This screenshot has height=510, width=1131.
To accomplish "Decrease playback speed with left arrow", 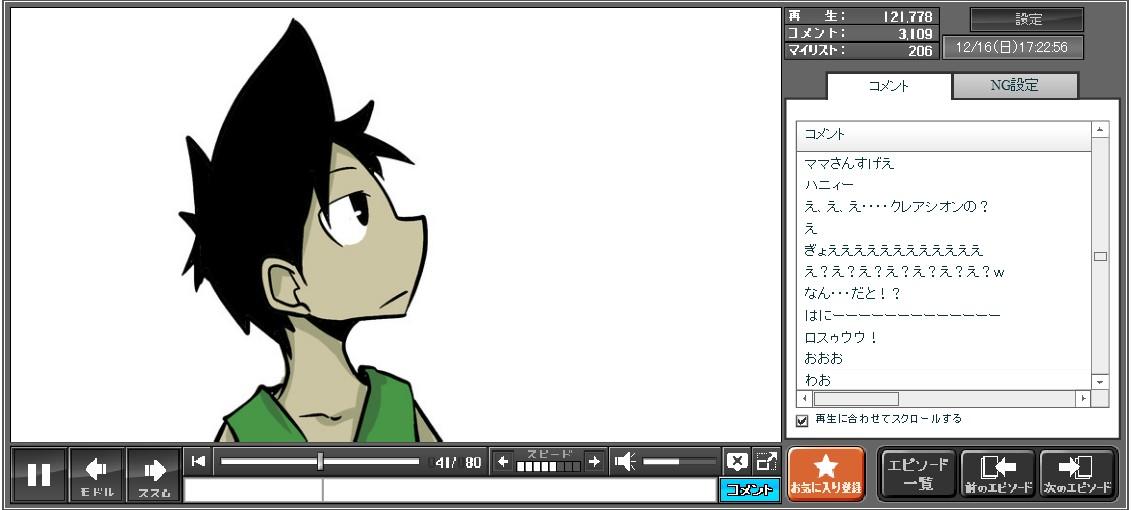I will (x=503, y=461).
